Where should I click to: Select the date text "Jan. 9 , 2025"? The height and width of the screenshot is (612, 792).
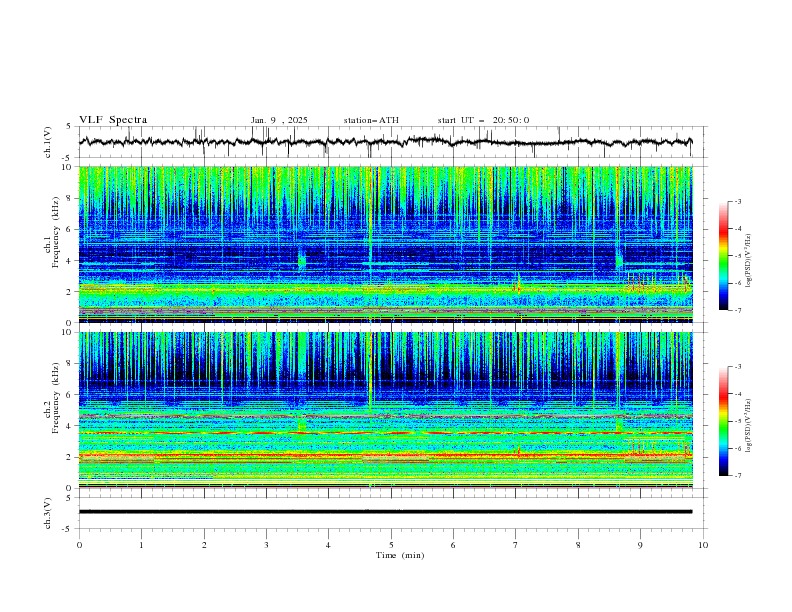point(279,120)
